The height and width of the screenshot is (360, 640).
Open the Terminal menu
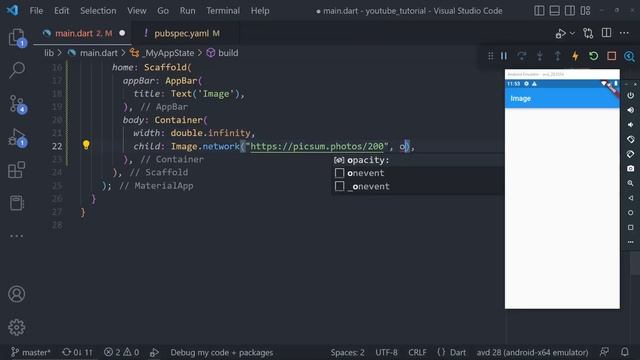coord(223,11)
